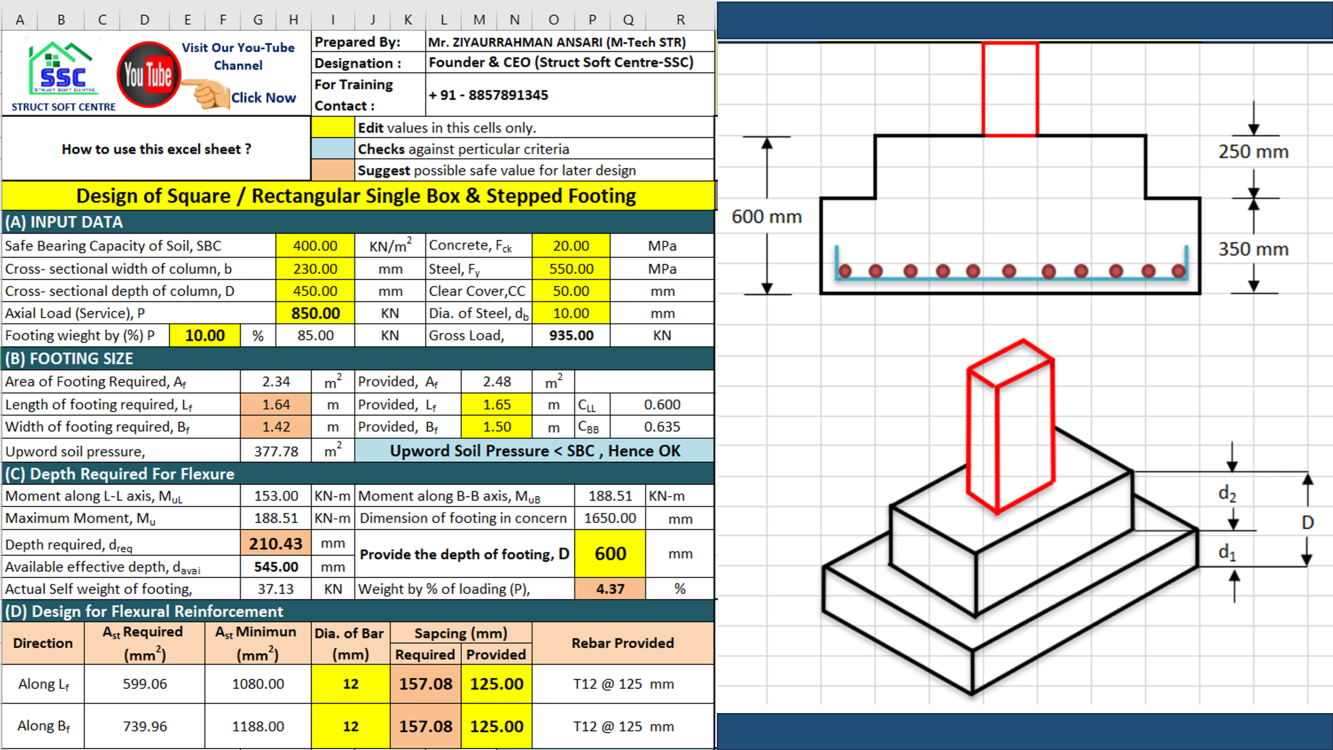Select the Along Bf provided spacing 125.00
This screenshot has width=1333, height=750.
496,727
